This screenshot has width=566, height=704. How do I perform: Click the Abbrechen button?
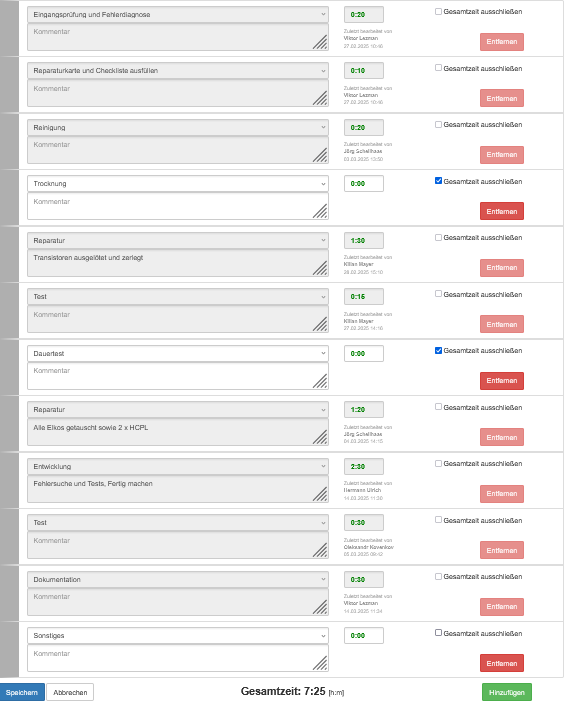[x=70, y=692]
